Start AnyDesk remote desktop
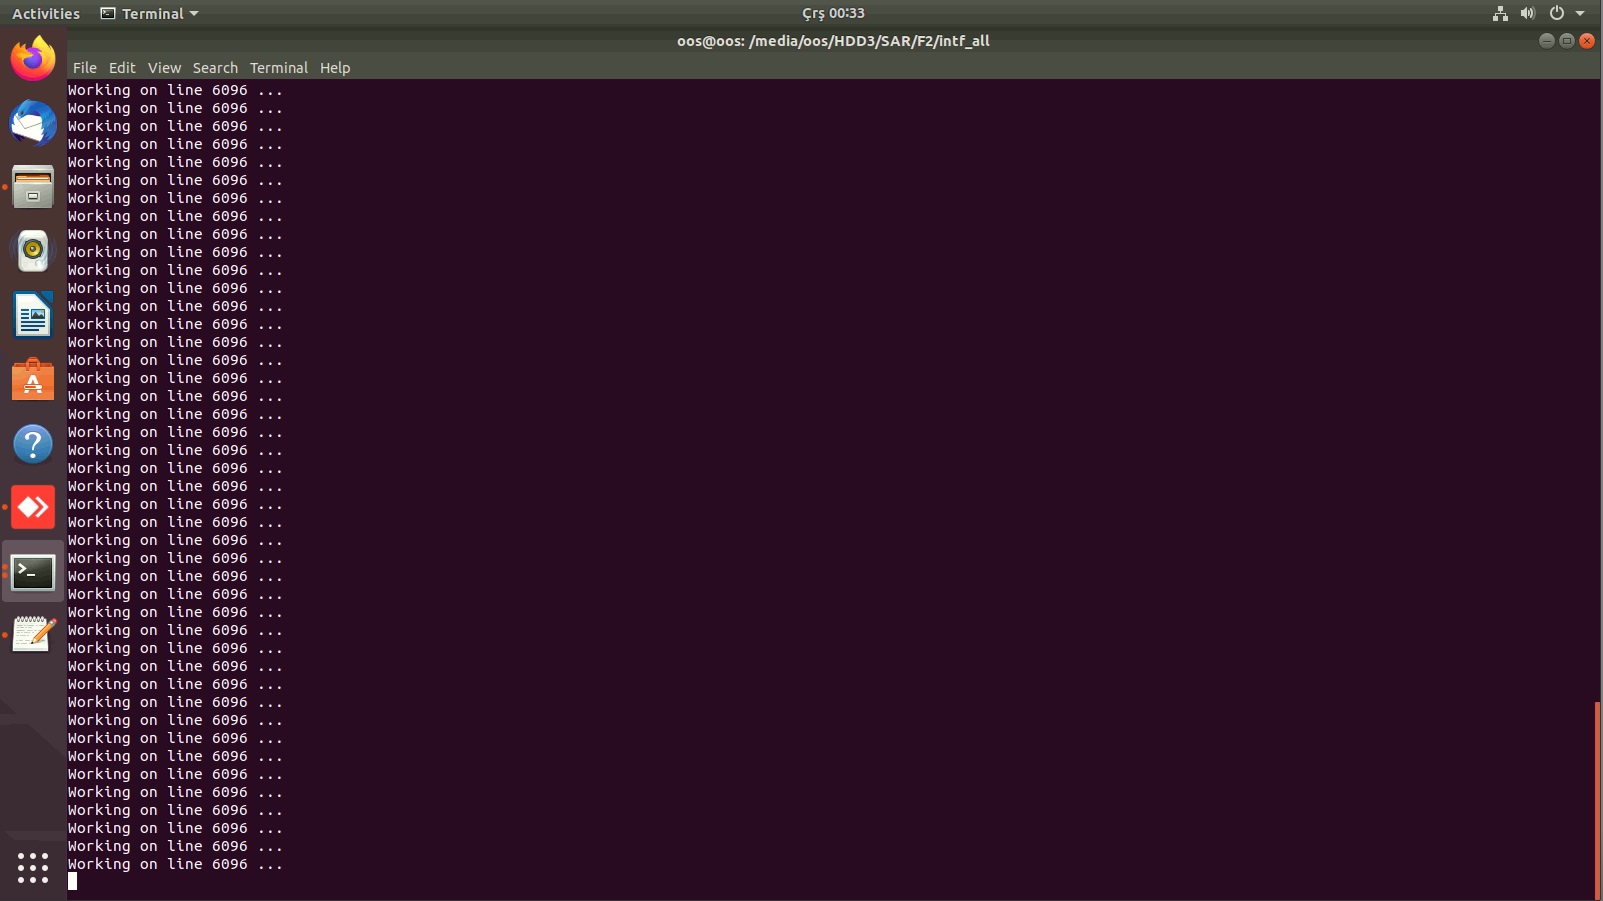This screenshot has height=901, width=1603. 33,507
